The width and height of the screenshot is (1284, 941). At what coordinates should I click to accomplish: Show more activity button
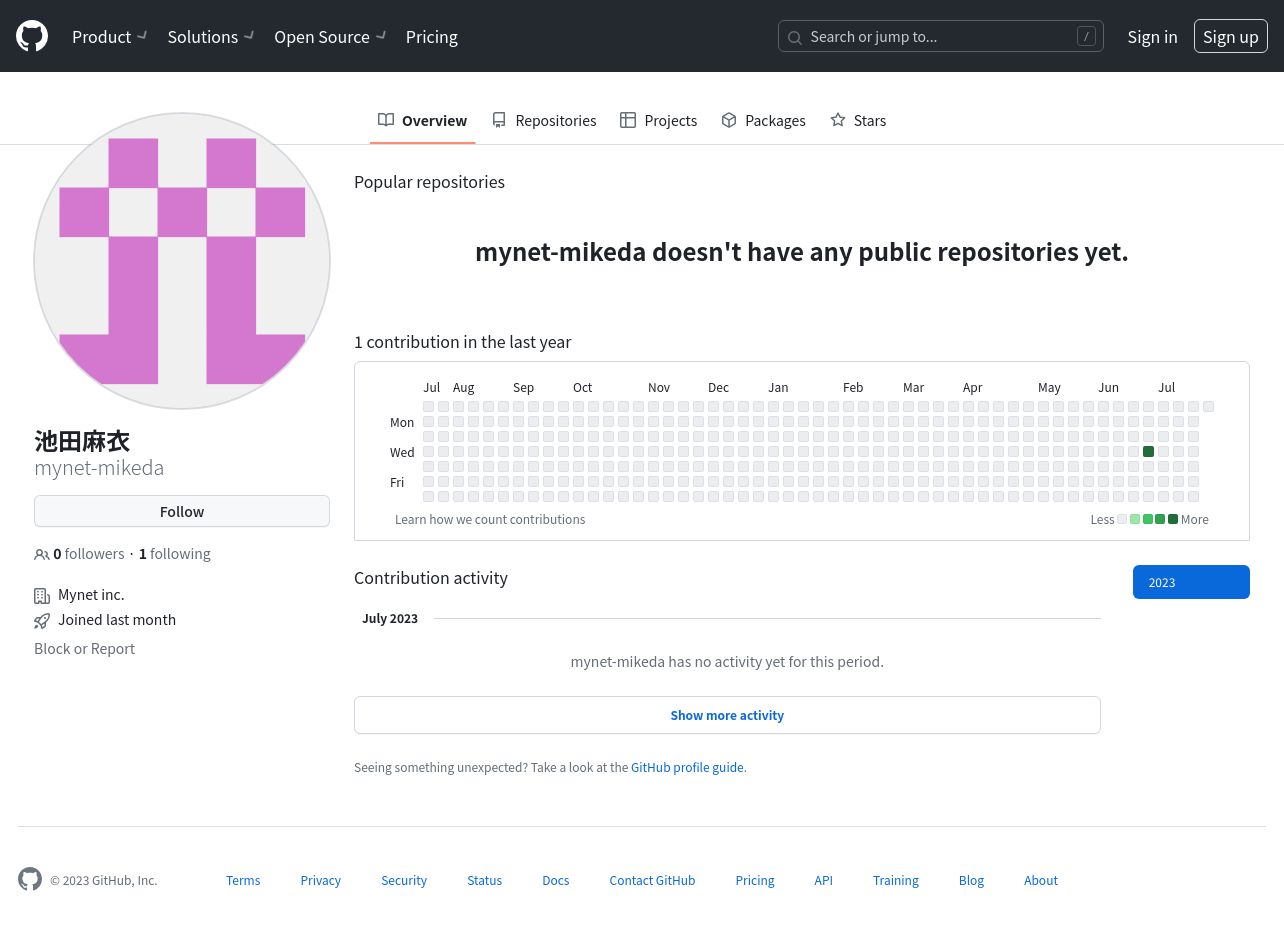coord(727,715)
